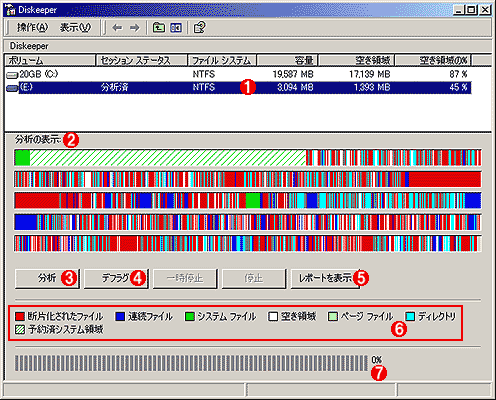Click the light green ページ ファイル legend swatch
The image size is (496, 400).
coord(333,316)
